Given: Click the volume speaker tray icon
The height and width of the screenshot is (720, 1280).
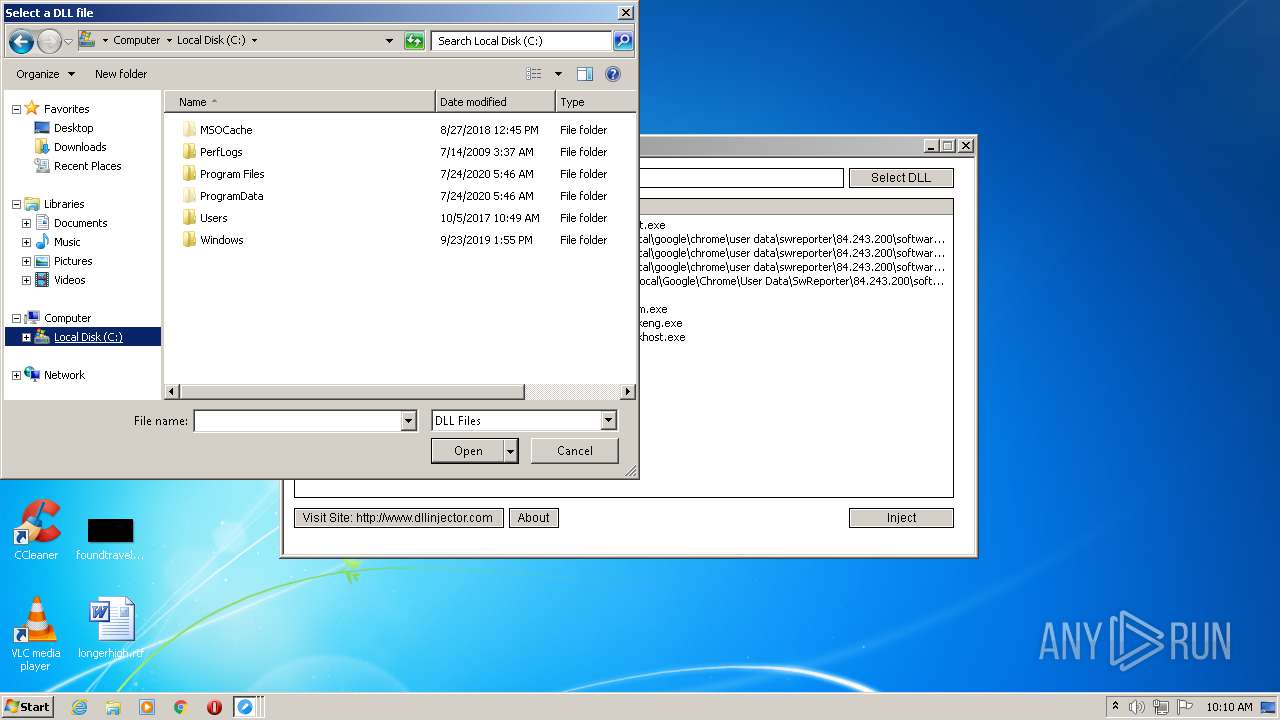Looking at the screenshot, I should pos(1137,707).
